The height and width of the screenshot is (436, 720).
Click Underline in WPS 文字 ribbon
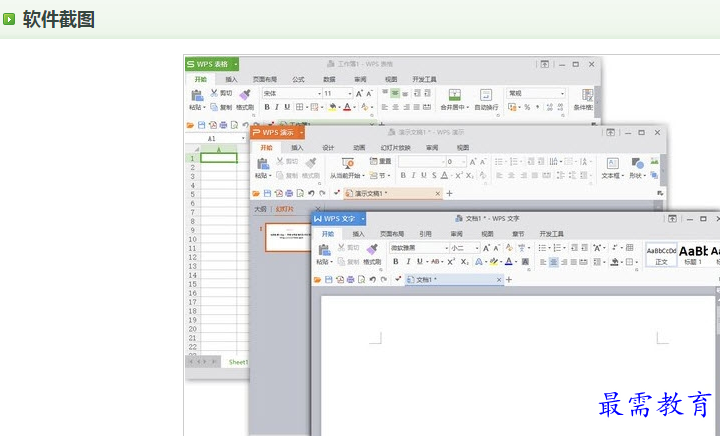[419, 262]
